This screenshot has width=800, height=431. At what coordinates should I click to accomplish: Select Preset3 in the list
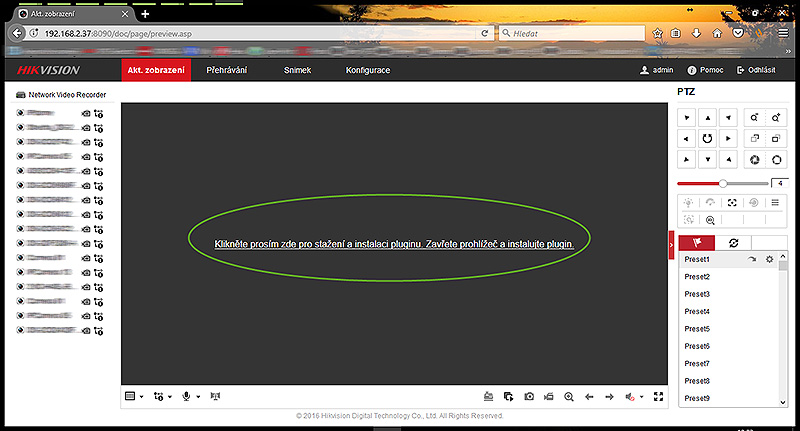click(x=729, y=294)
